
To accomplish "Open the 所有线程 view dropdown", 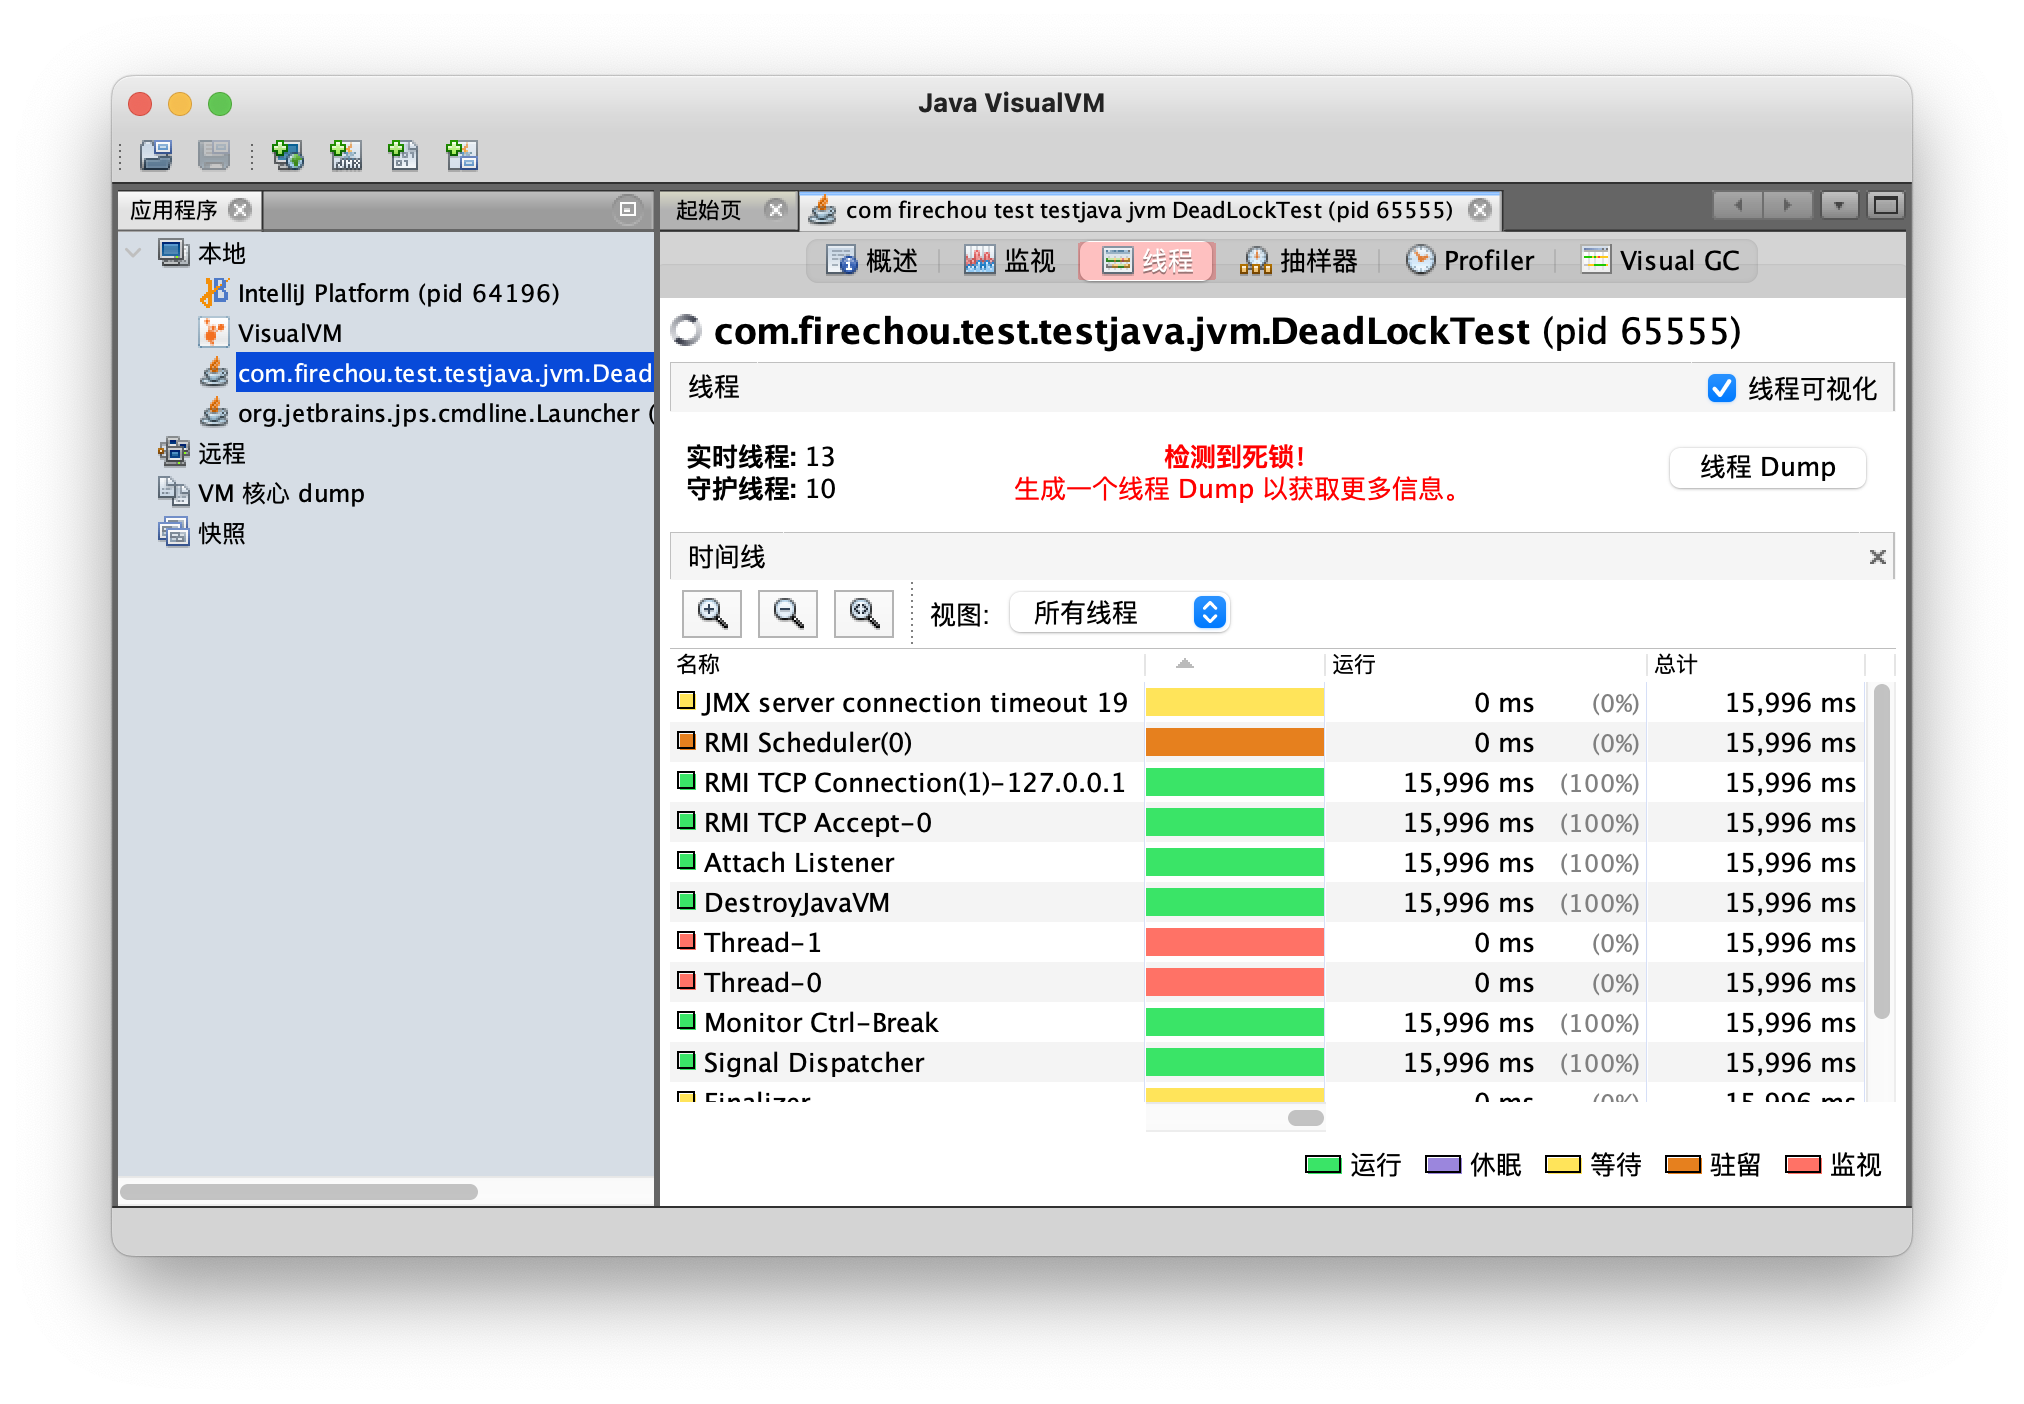I will (x=1119, y=612).
